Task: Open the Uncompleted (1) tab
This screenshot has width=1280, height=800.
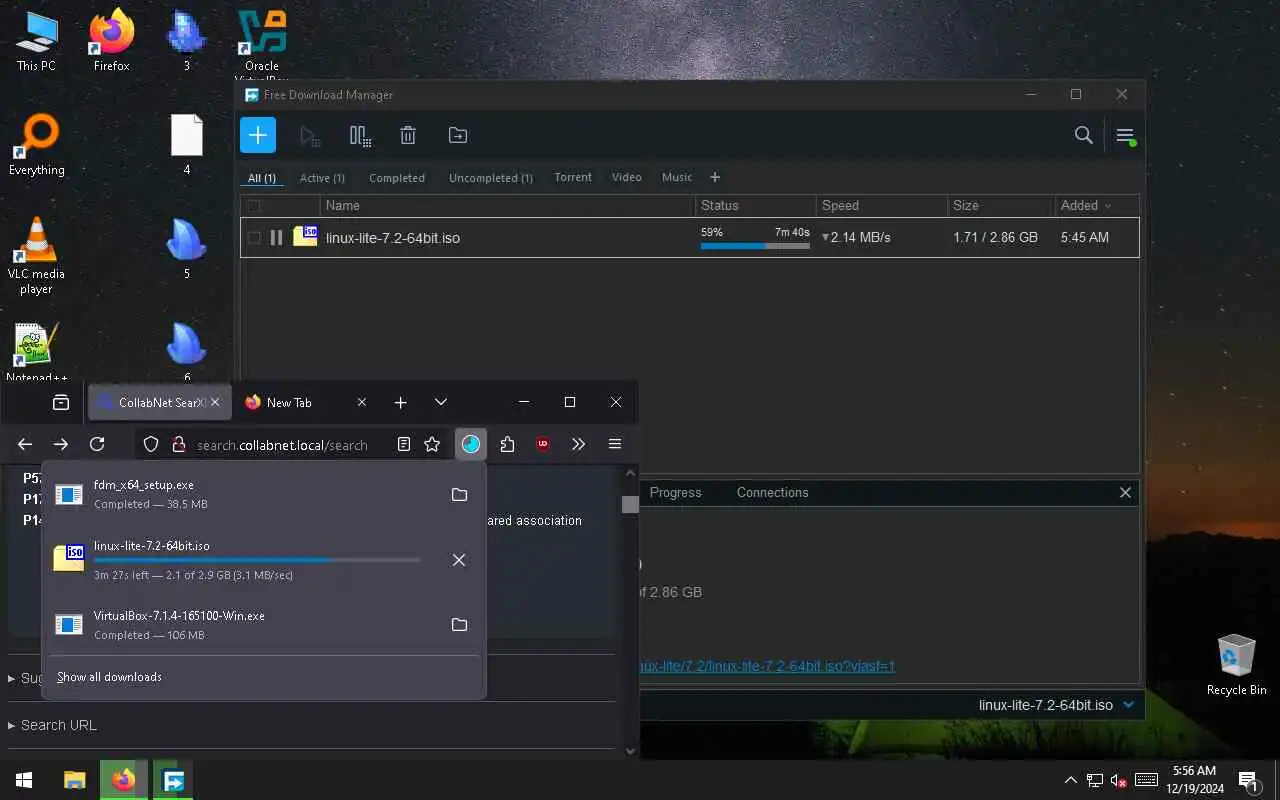Action: (490, 178)
